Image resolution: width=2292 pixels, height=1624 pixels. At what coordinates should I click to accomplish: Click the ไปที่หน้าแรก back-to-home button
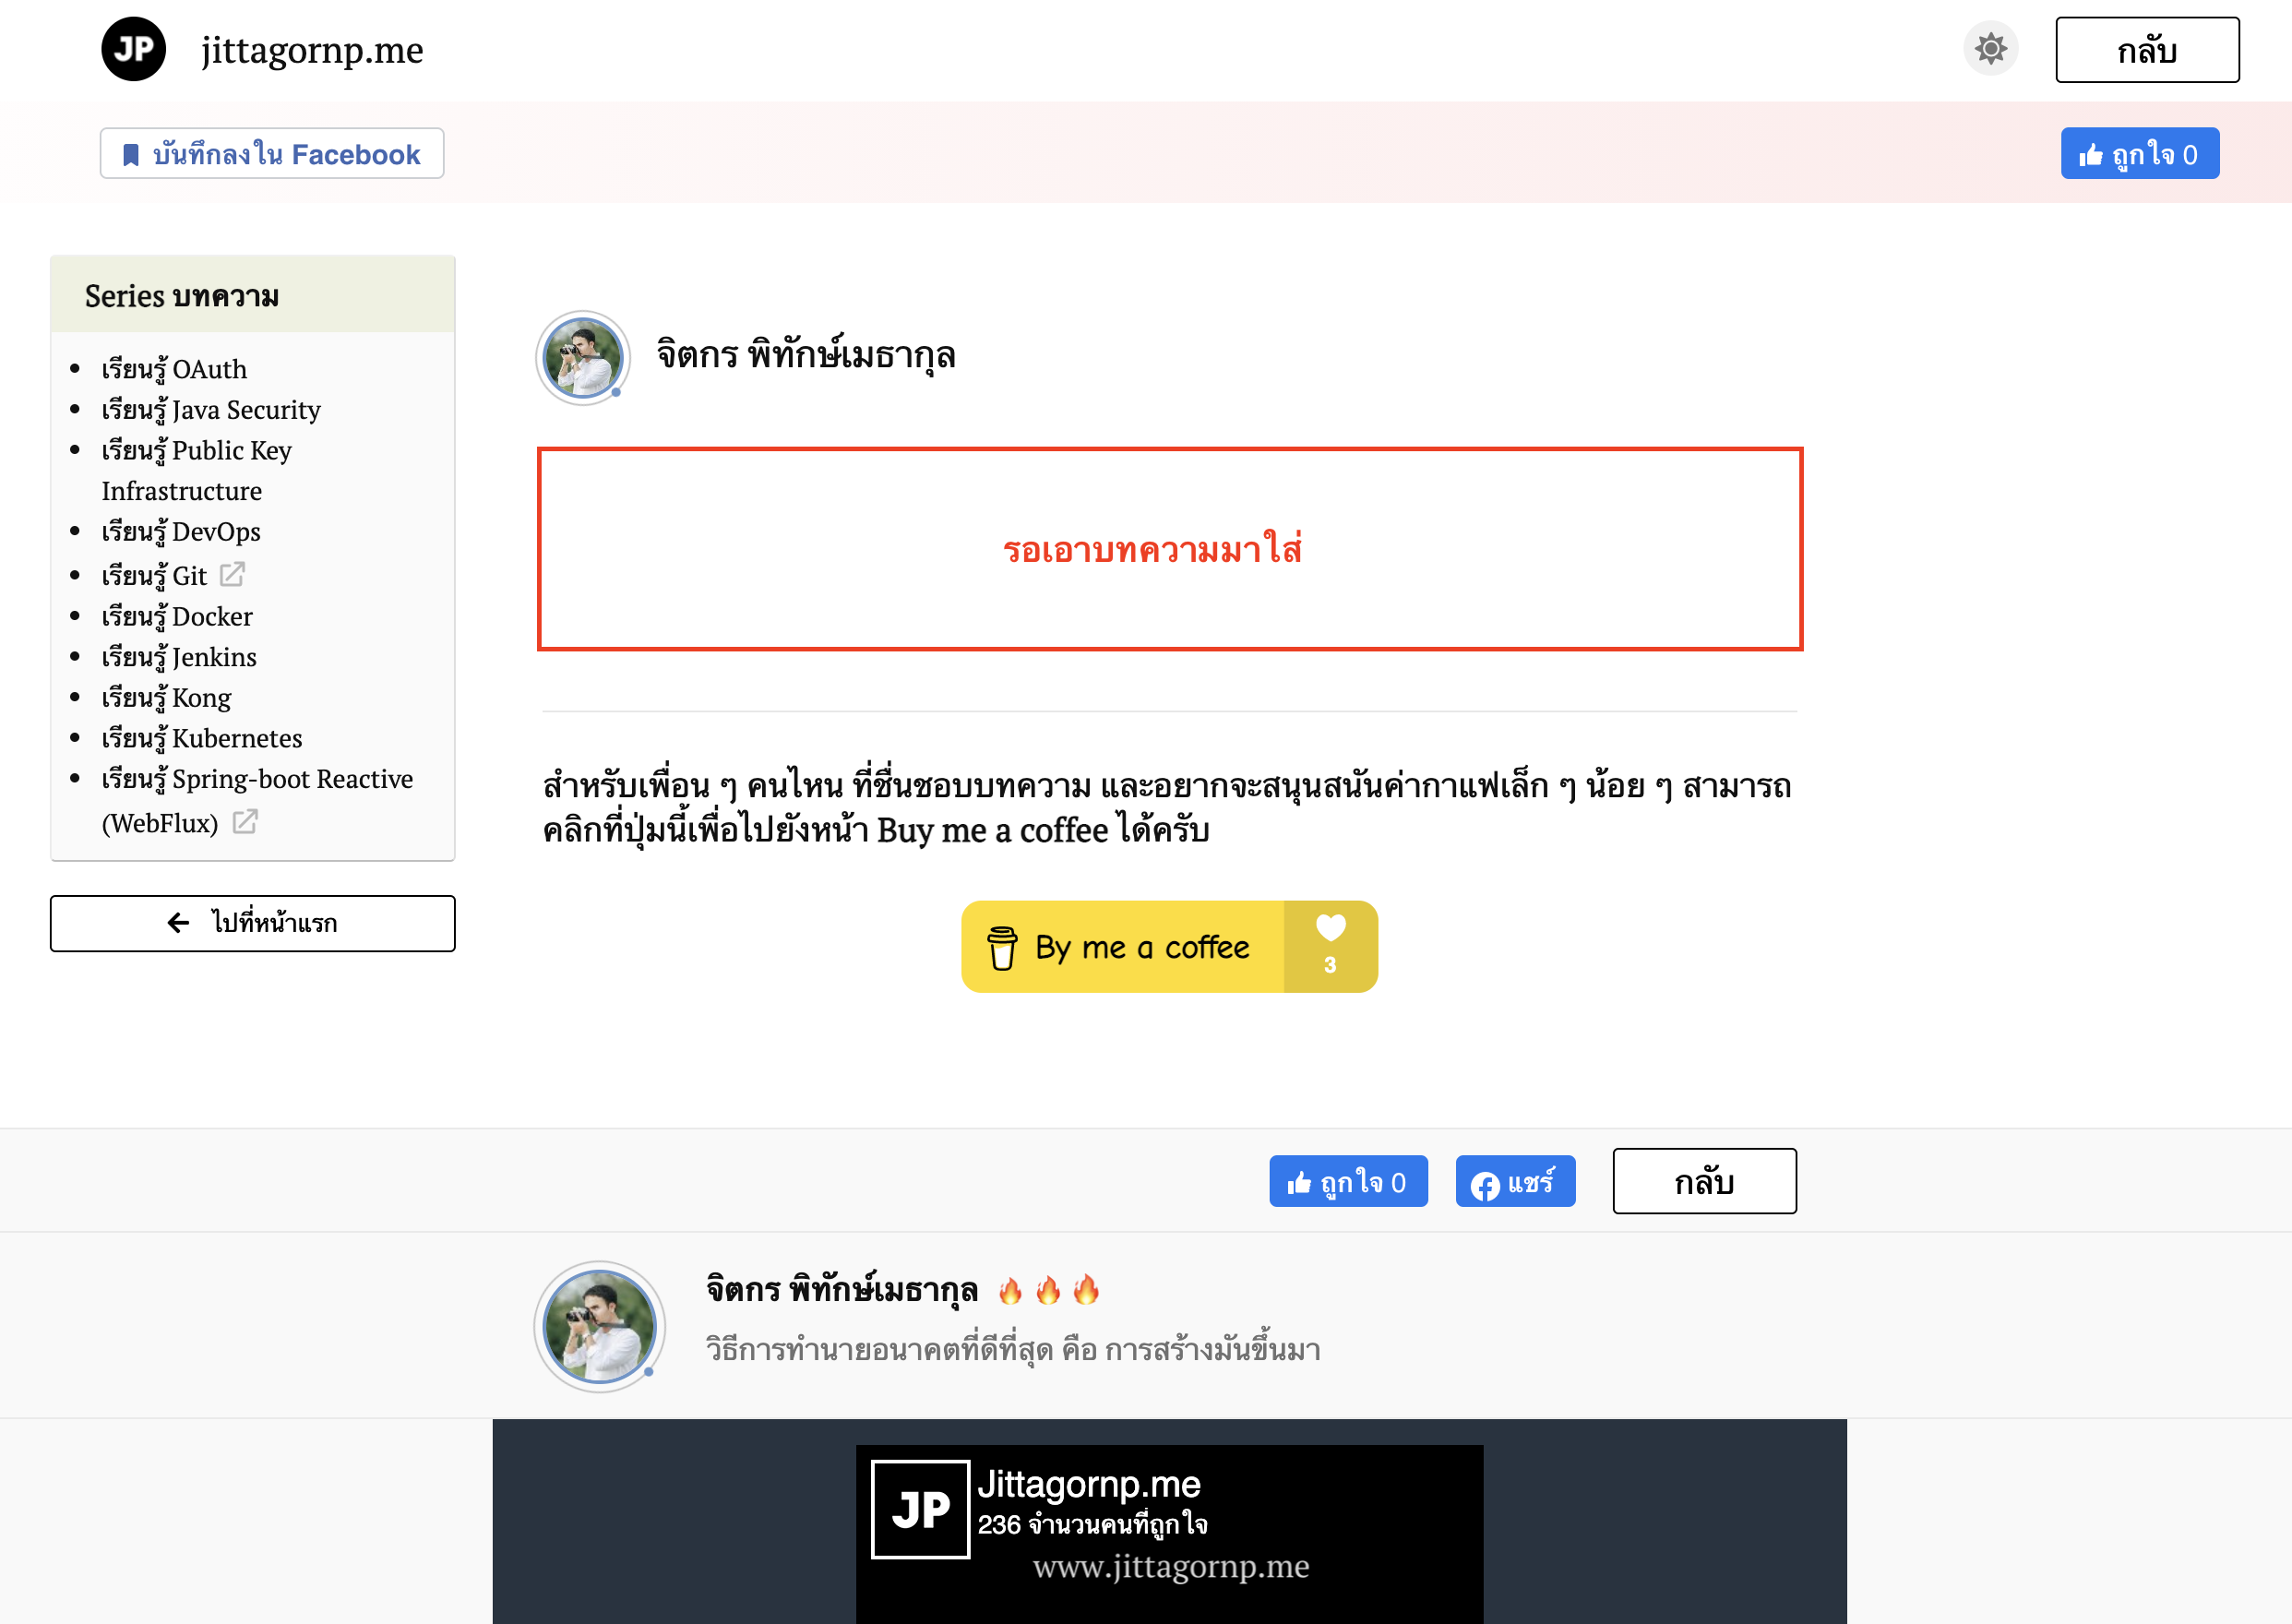tap(253, 923)
